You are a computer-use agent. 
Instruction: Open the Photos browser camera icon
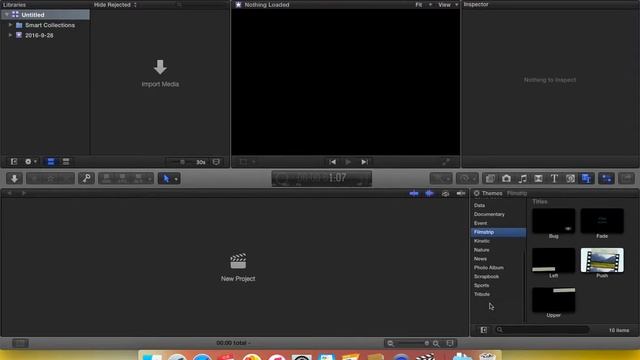pos(506,178)
